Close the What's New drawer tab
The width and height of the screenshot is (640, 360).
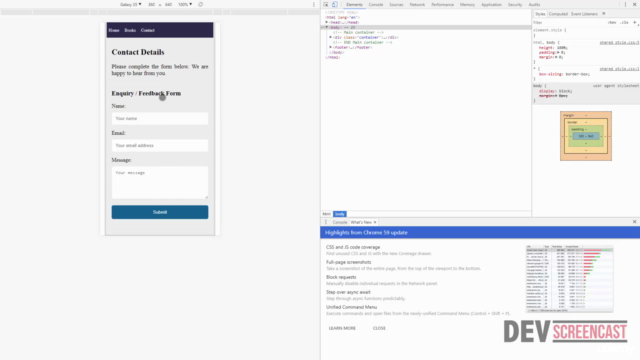(375, 222)
